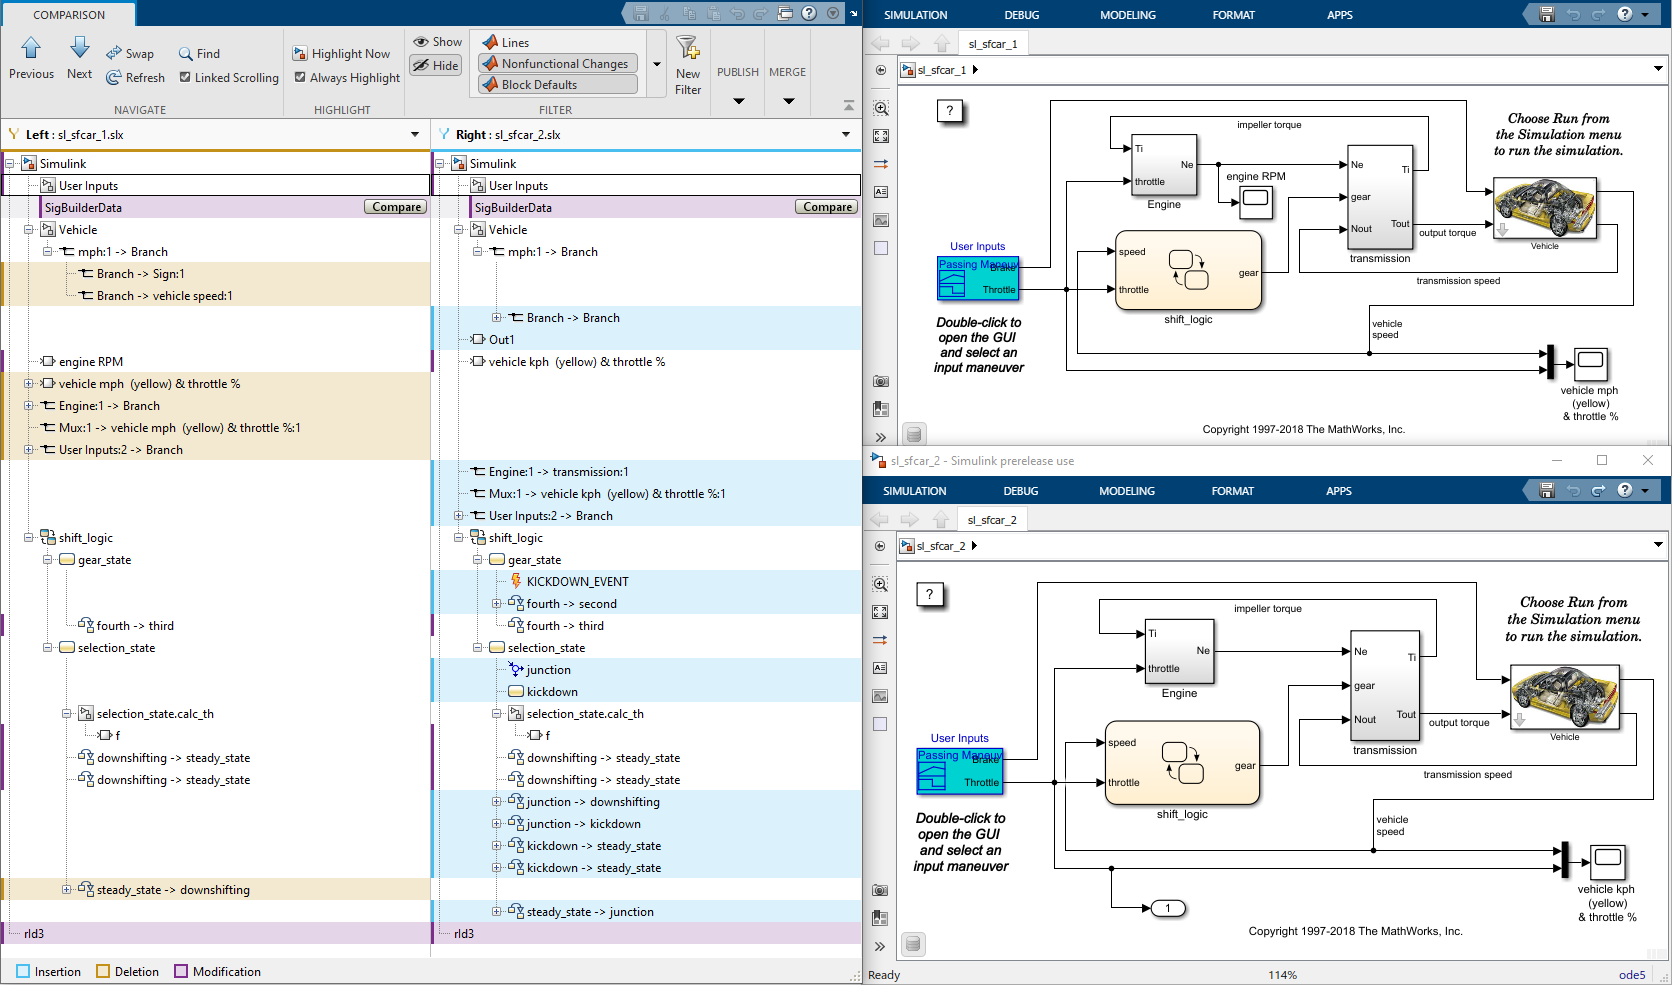Open the DEBUG tab in bottom window
The width and height of the screenshot is (1672, 985).
pyautogui.click(x=1021, y=491)
